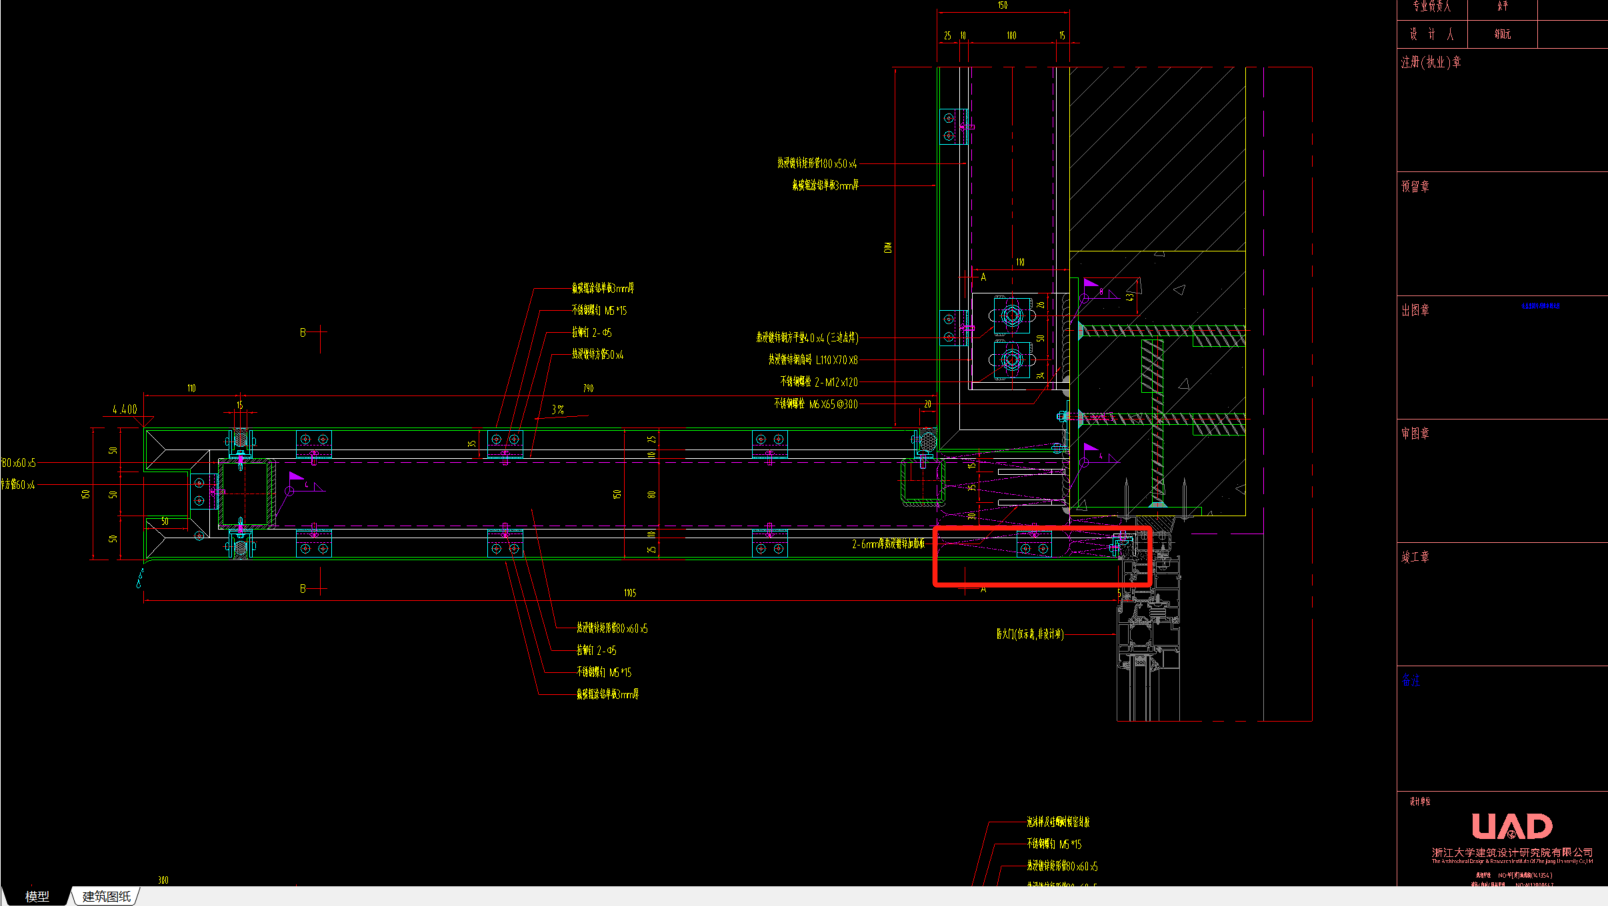Click the 2-6mm厚热浸镀锌加筋板 label

pyautogui.click(x=888, y=544)
